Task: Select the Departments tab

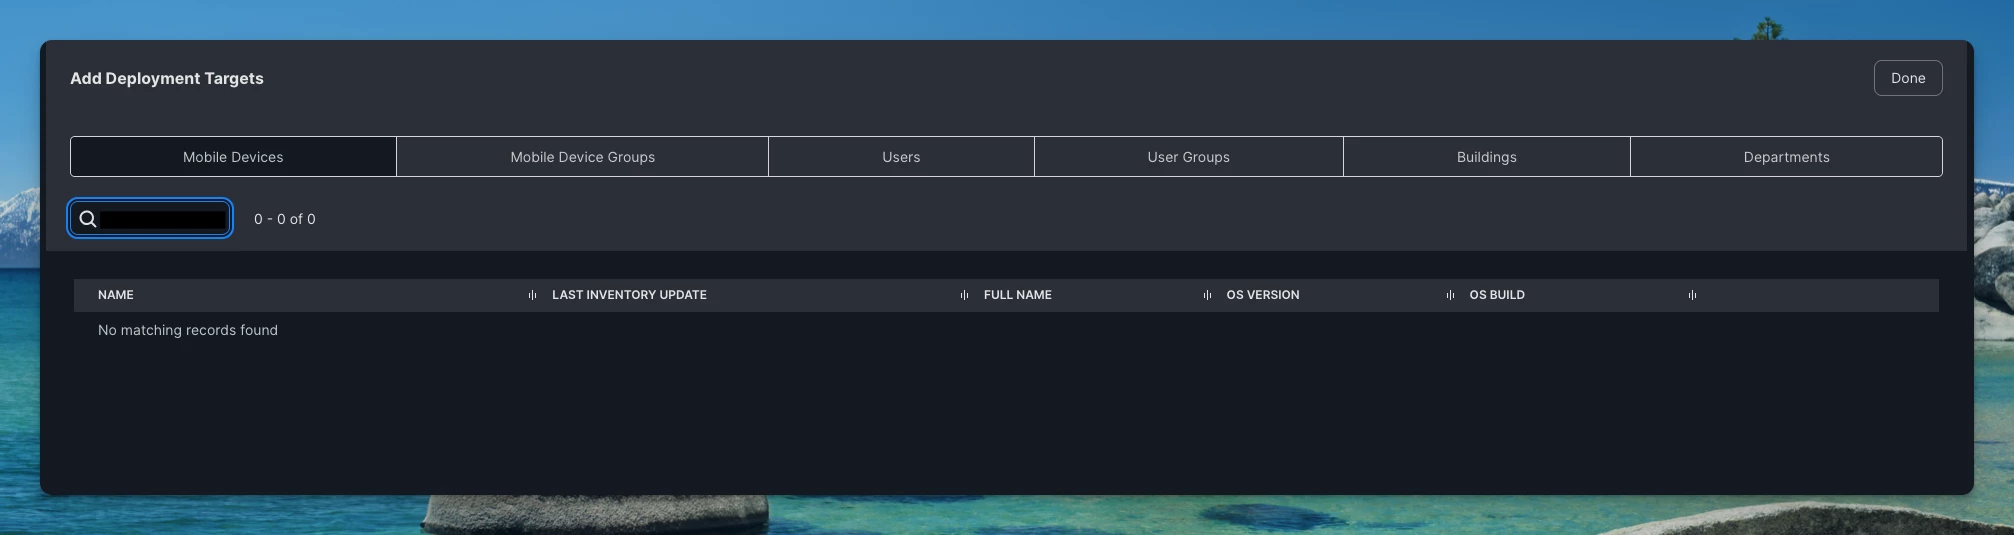Action: (x=1786, y=157)
